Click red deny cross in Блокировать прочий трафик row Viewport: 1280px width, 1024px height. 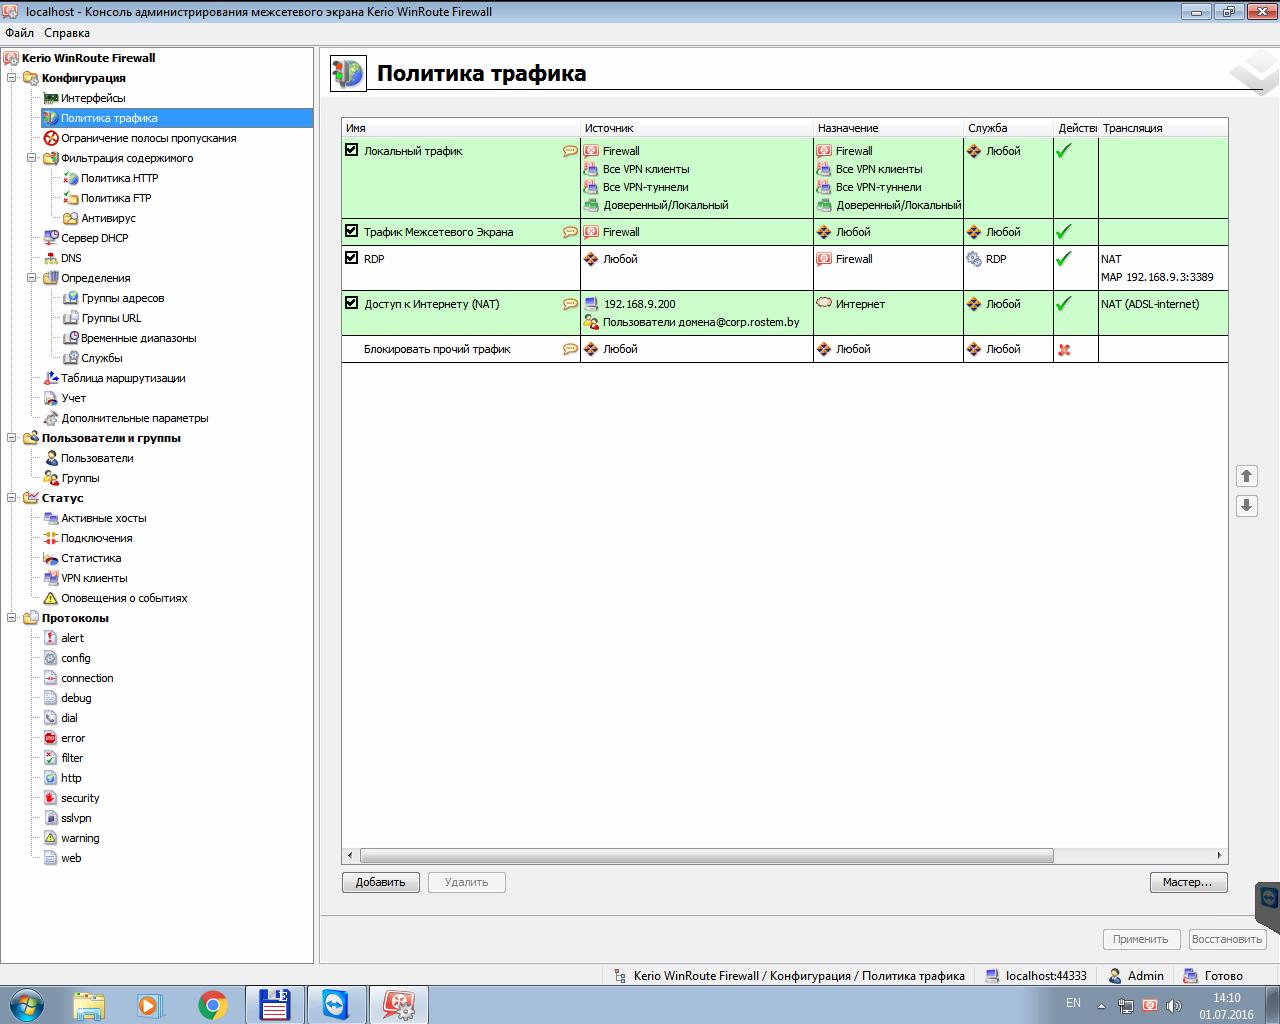tap(1064, 350)
